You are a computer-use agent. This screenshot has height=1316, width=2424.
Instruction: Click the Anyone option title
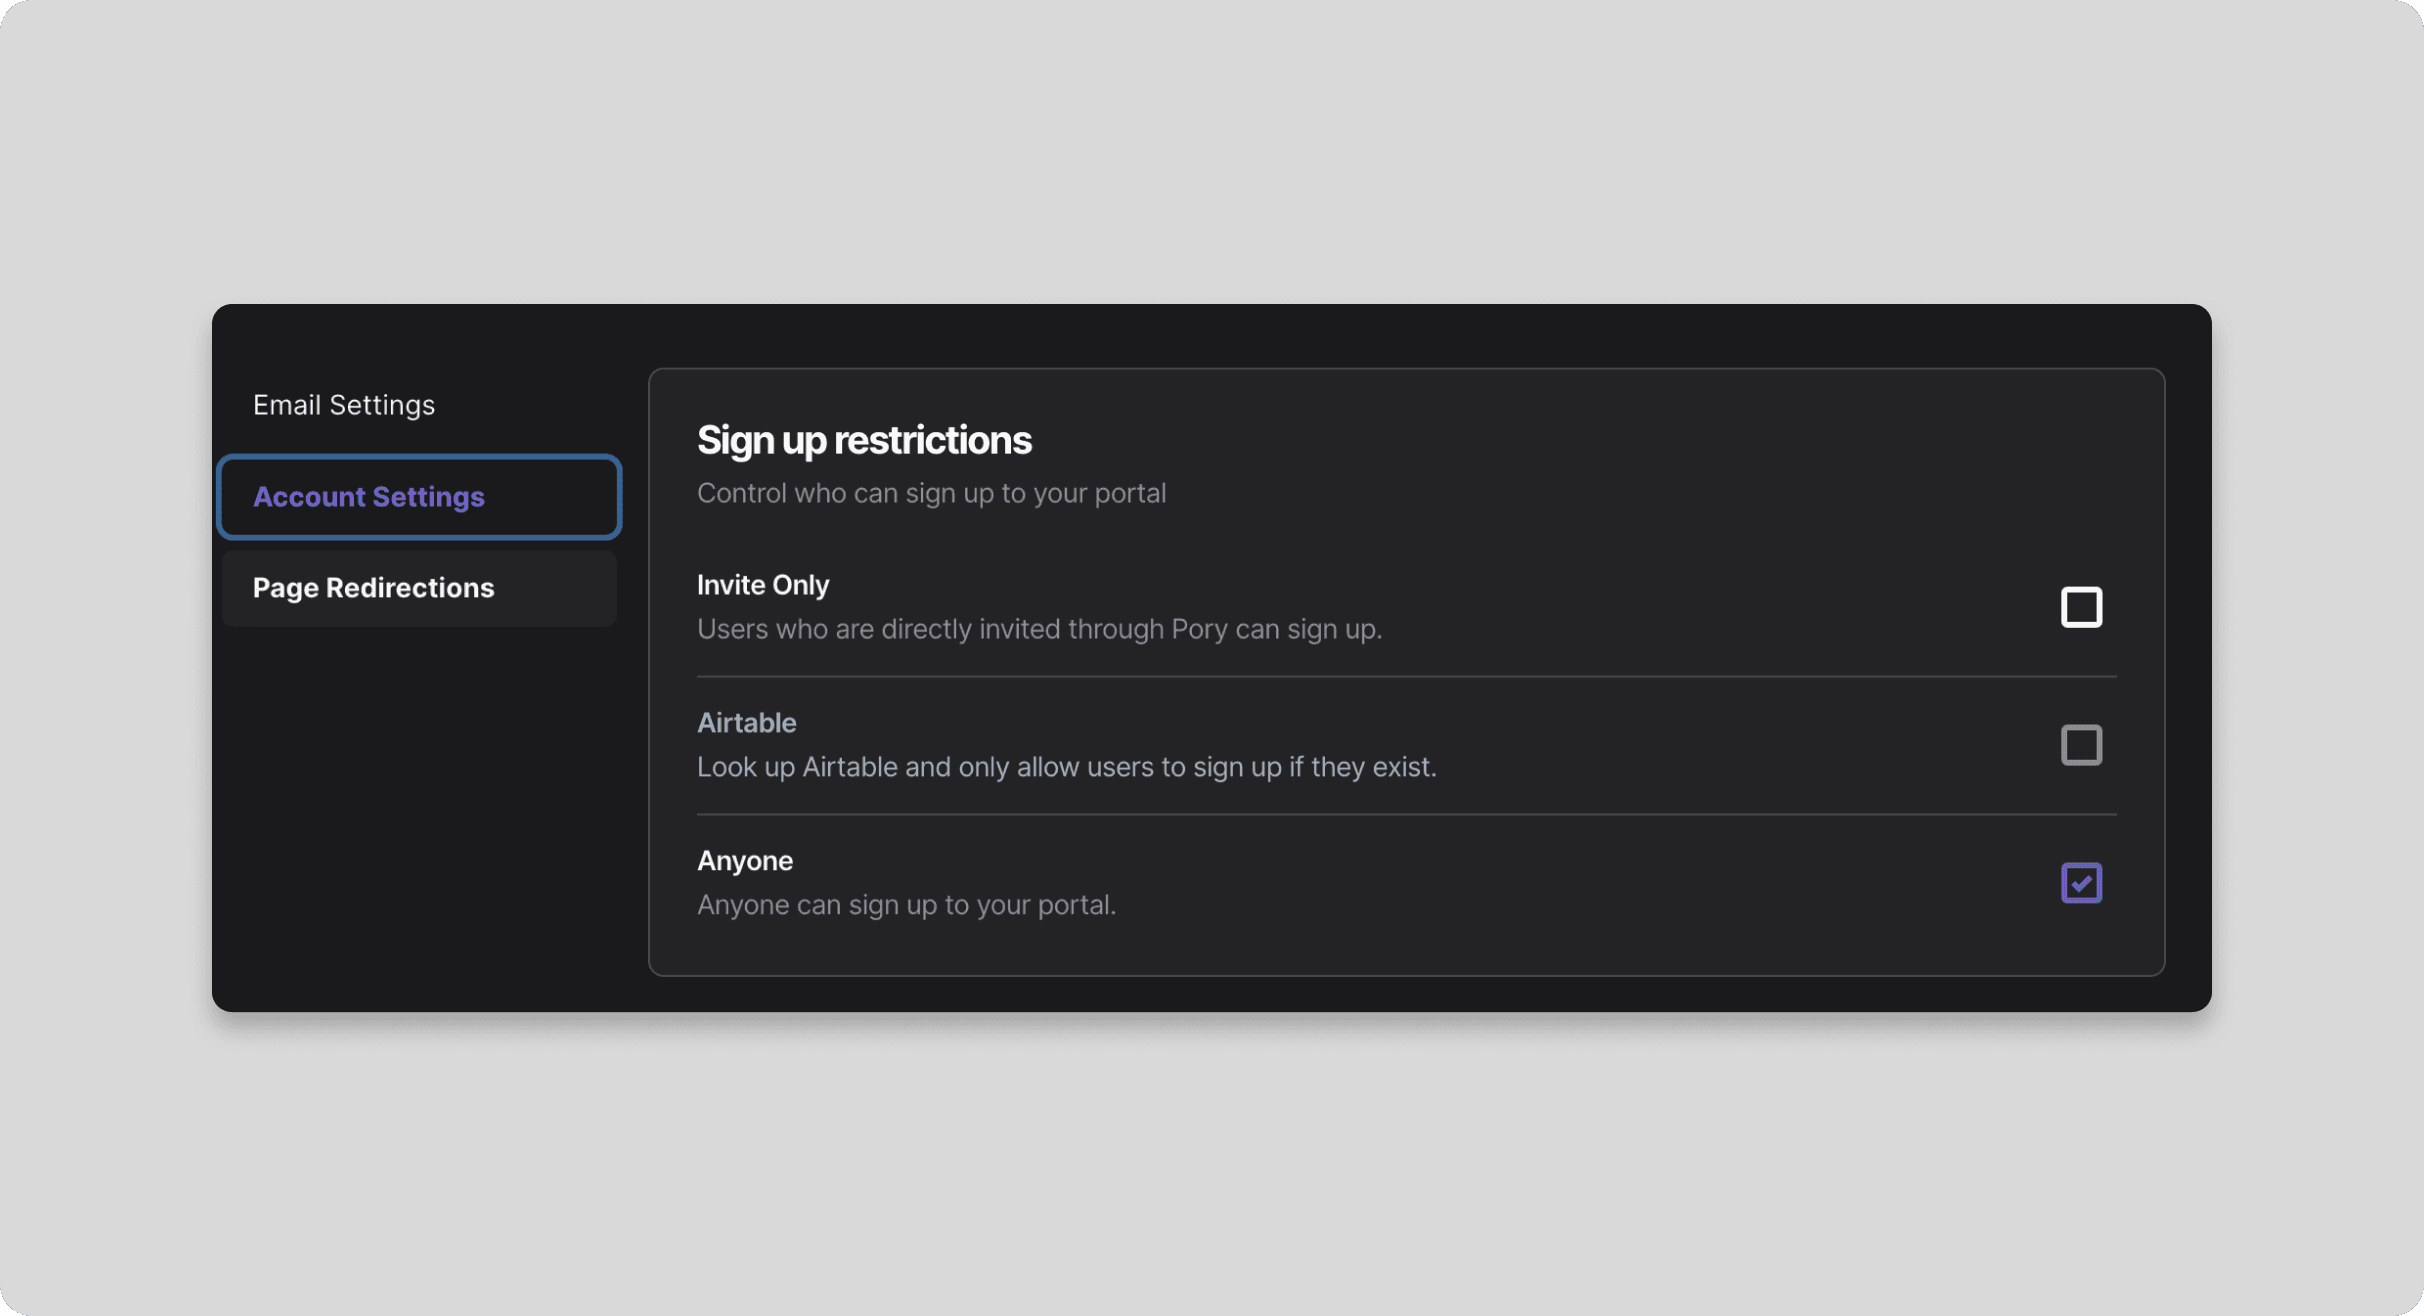point(745,861)
